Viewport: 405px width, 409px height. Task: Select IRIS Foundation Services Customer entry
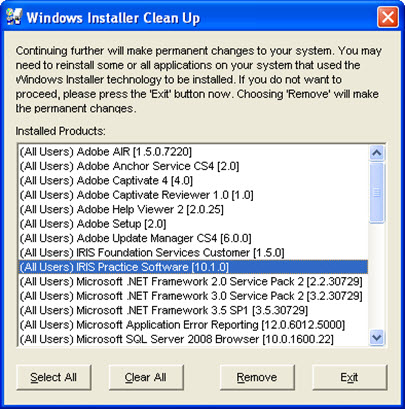193,253
